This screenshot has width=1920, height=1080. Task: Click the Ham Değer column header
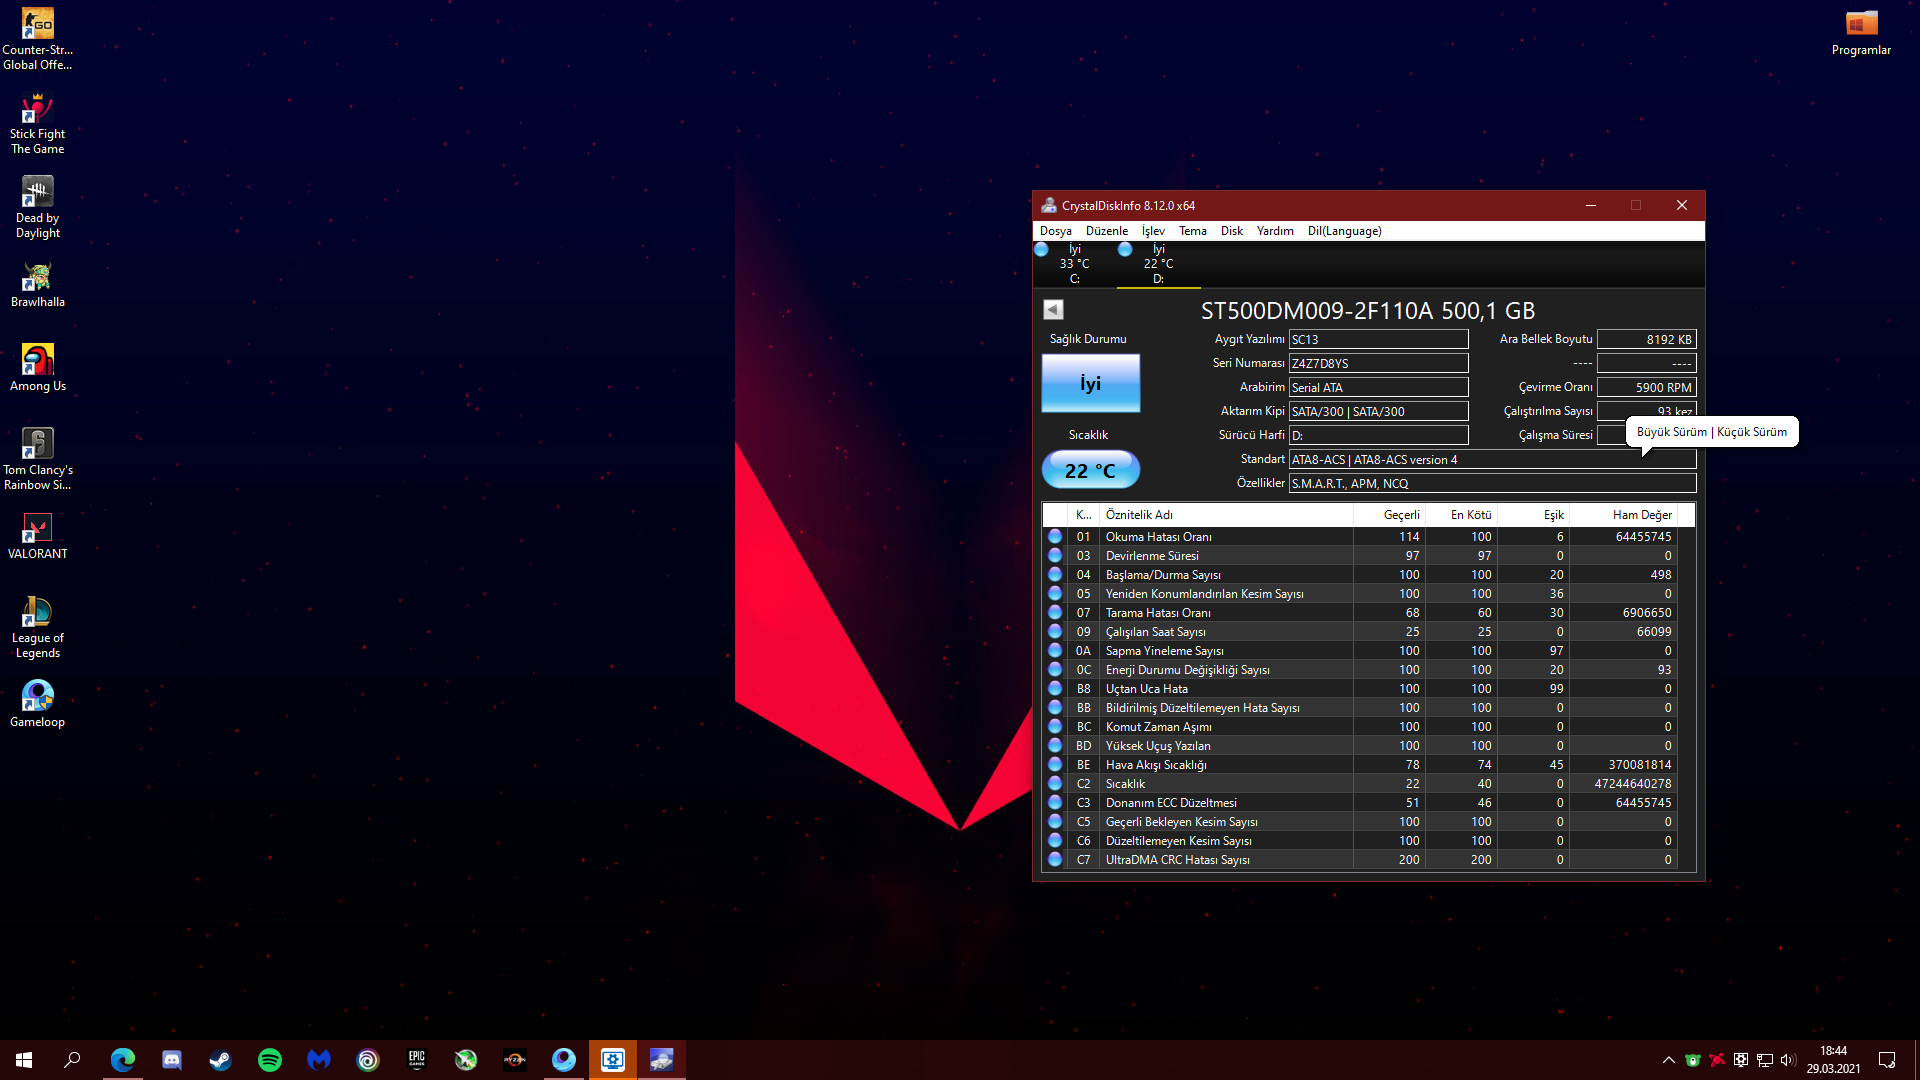1623,515
